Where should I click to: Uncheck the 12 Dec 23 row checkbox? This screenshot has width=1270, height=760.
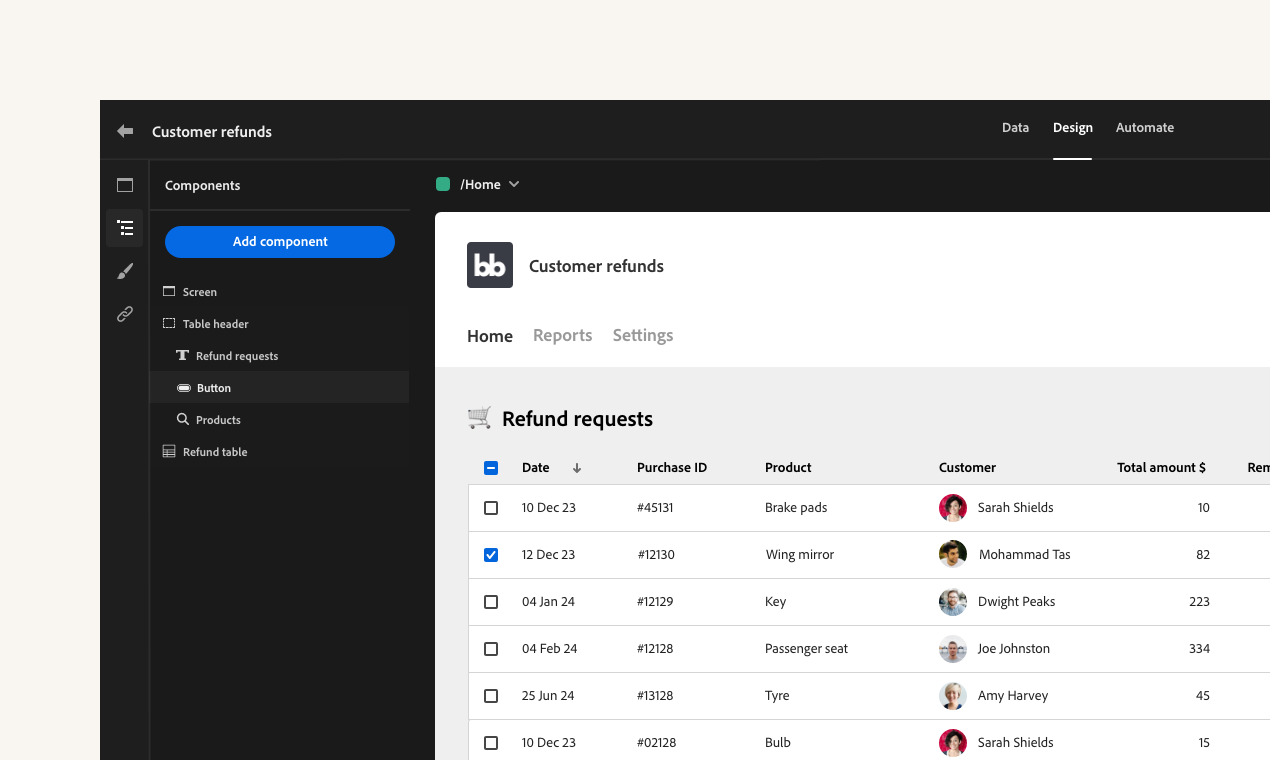[491, 555]
